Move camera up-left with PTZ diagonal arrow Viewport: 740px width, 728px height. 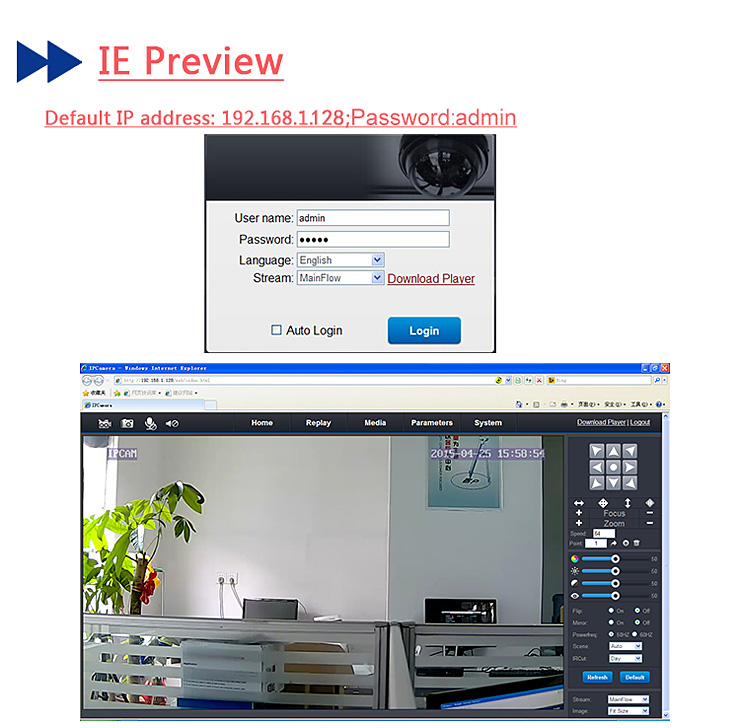click(597, 451)
